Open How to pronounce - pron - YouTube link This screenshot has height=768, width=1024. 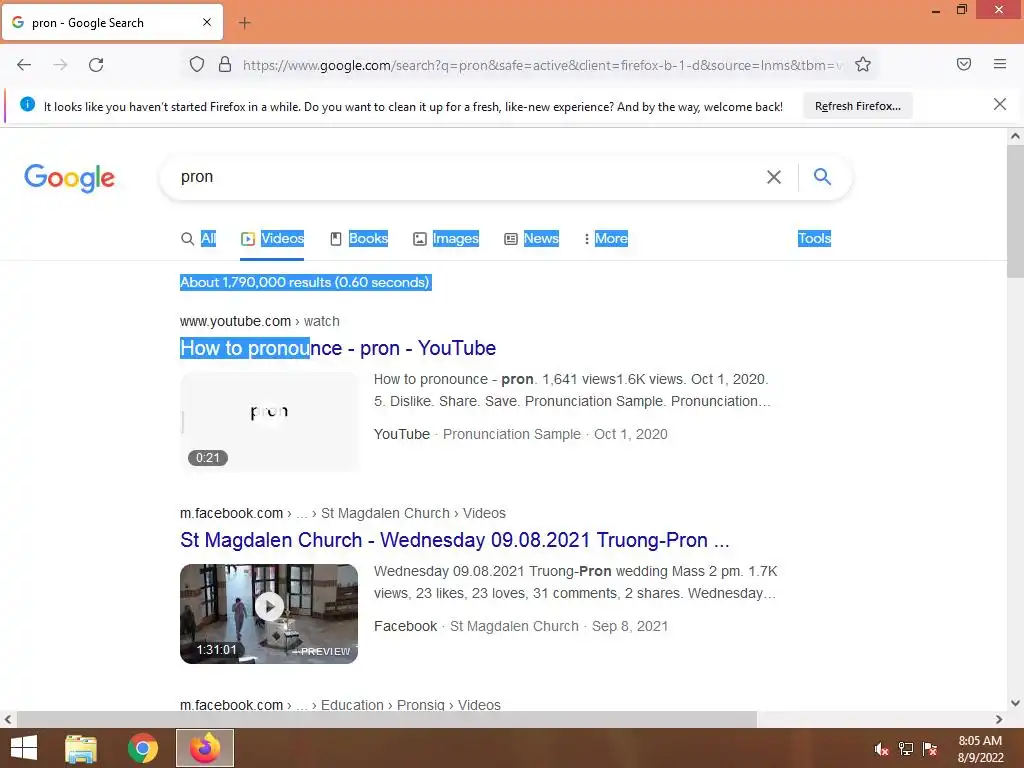click(x=338, y=348)
